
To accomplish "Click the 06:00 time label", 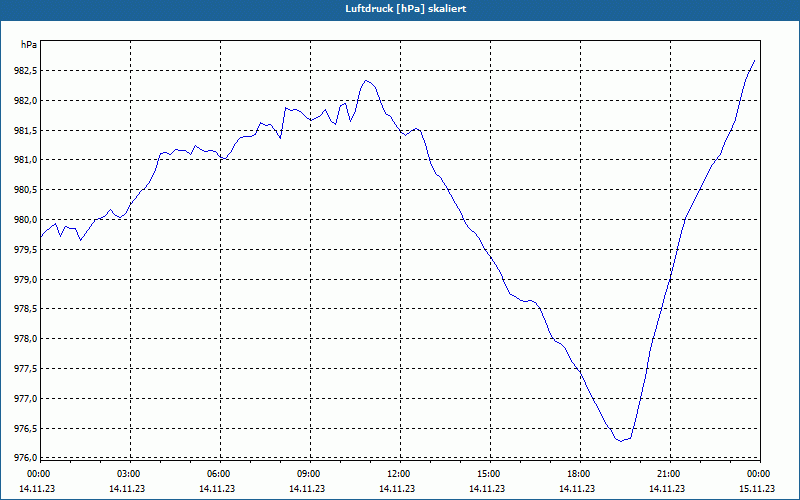I will click(218, 474).
